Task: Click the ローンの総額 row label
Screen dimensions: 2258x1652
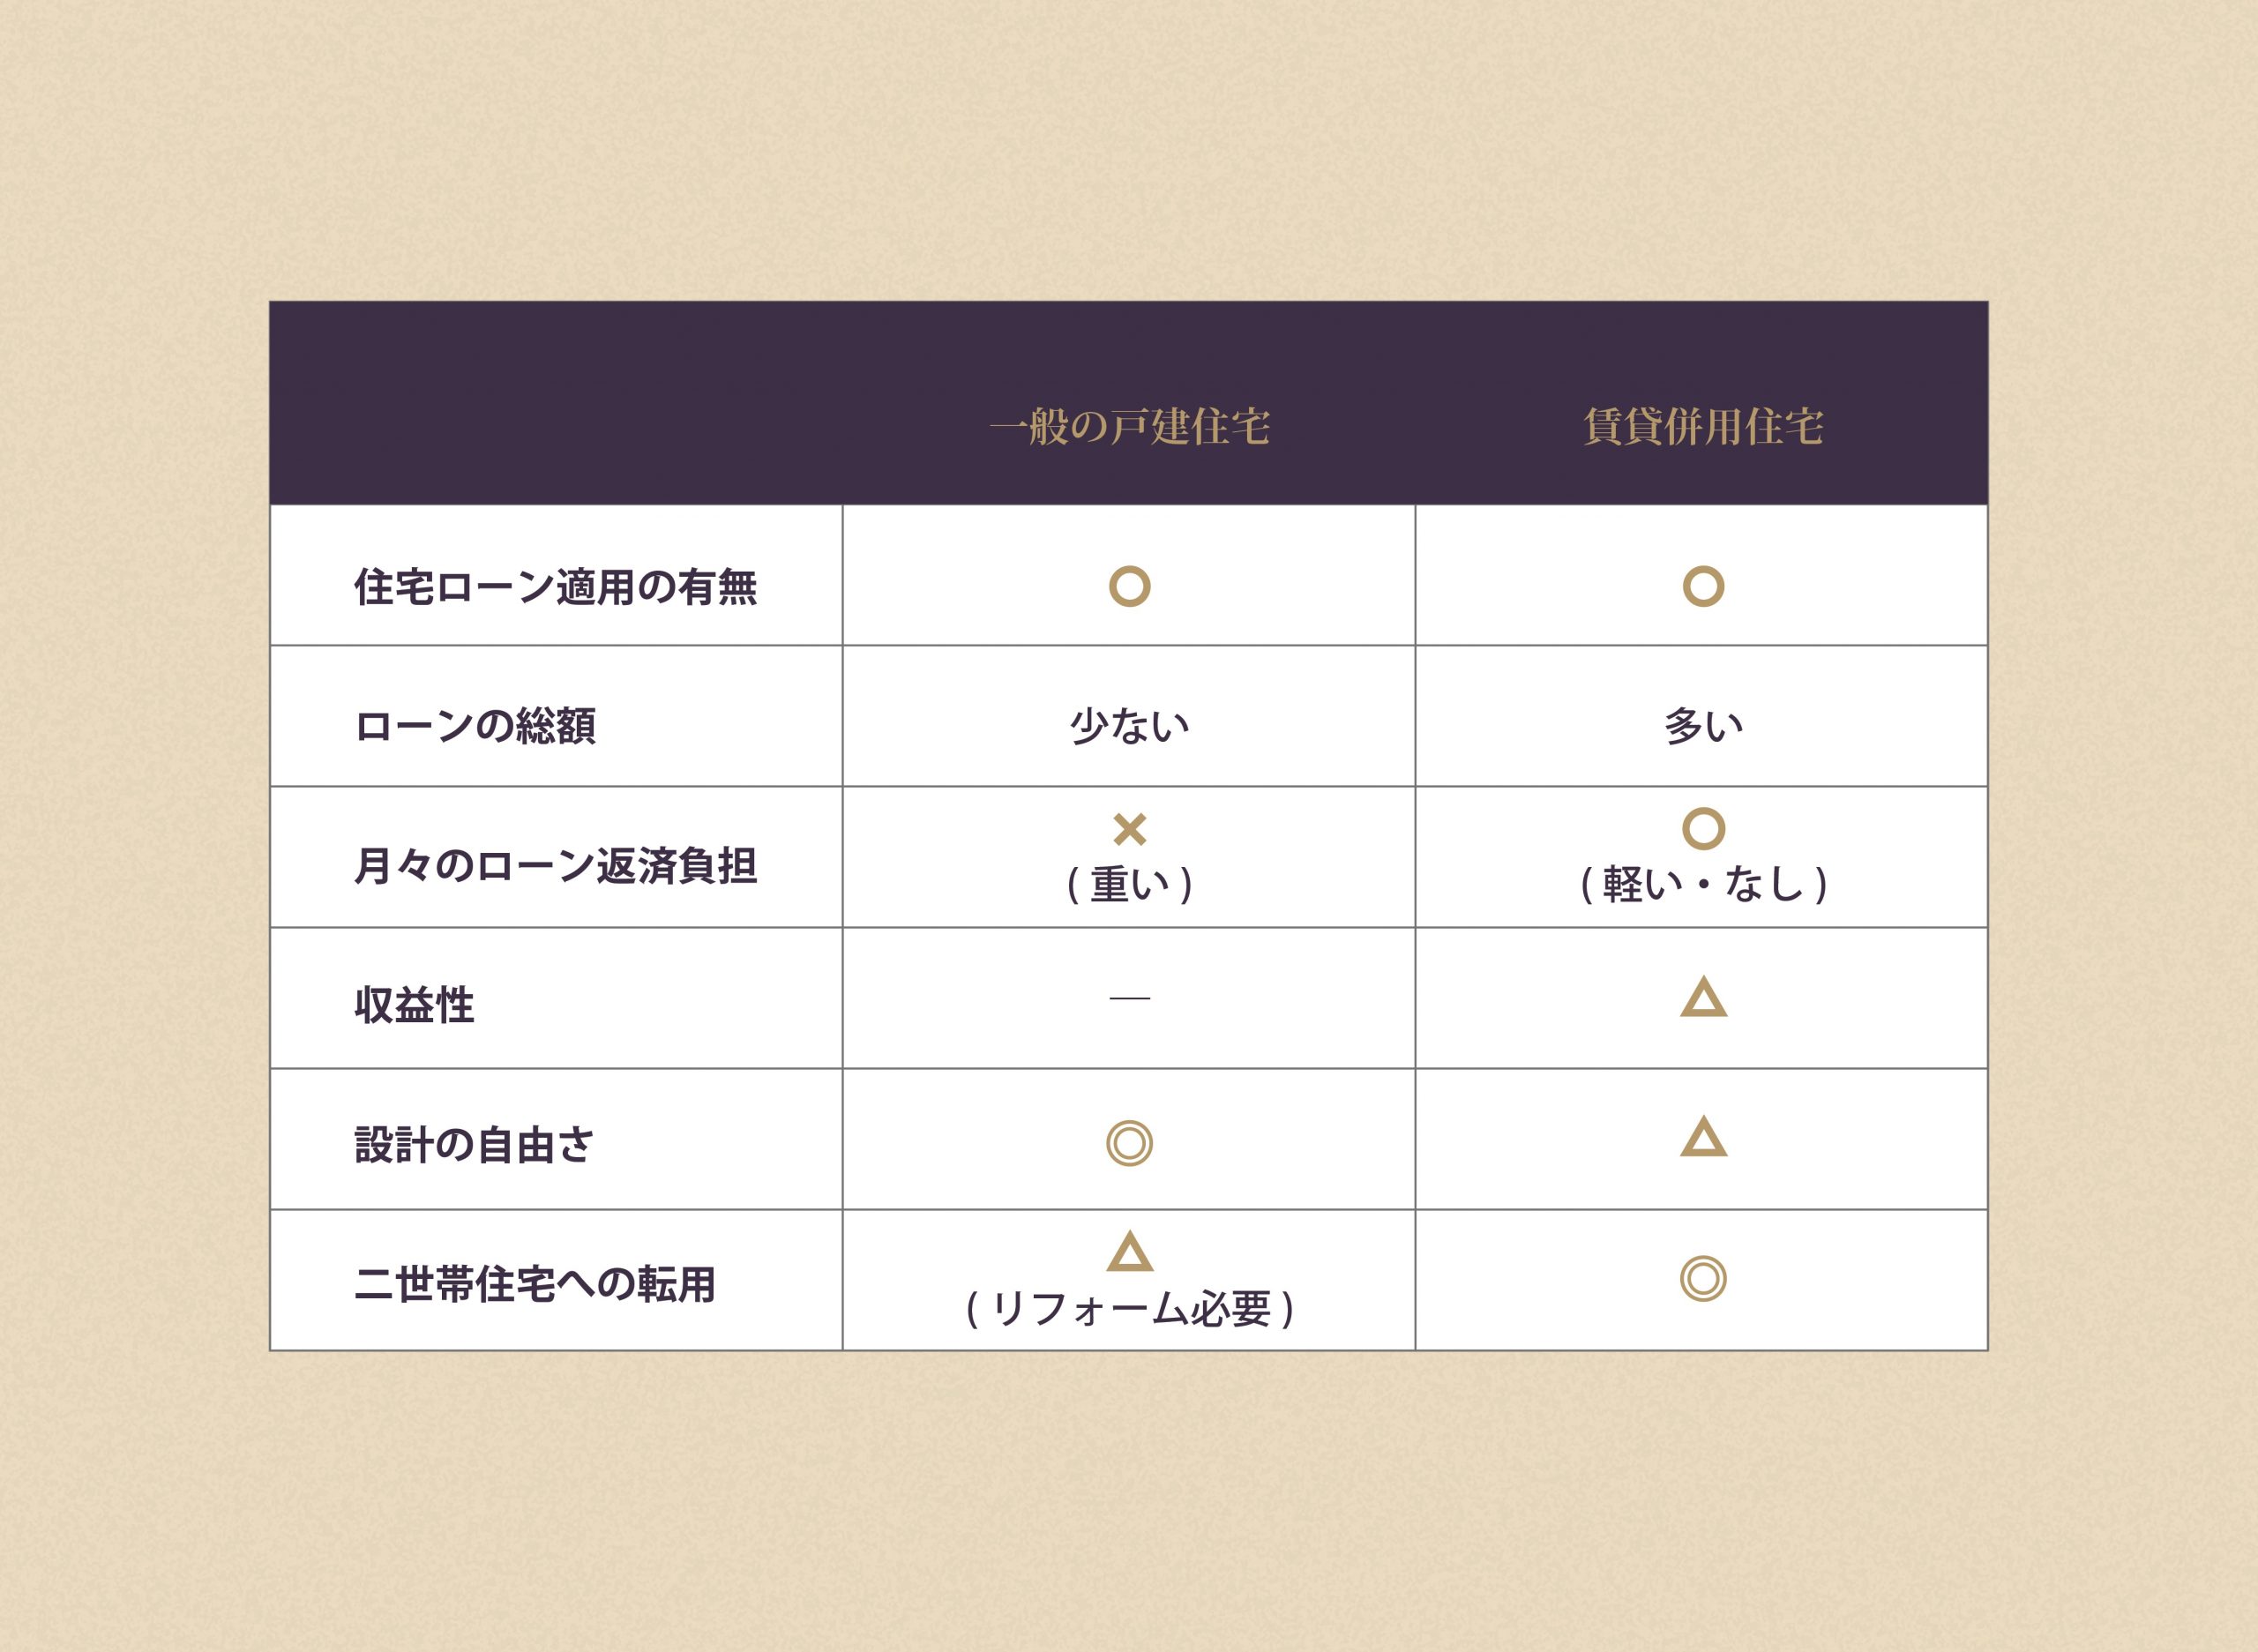Action: (x=475, y=726)
